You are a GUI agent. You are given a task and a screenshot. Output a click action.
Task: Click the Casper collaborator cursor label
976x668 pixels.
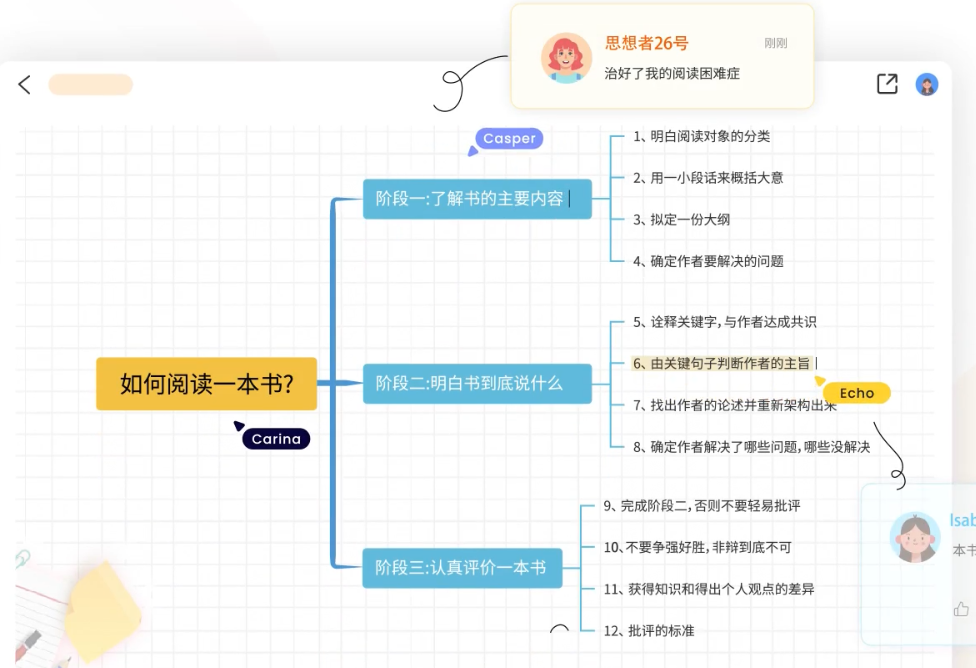(509, 139)
